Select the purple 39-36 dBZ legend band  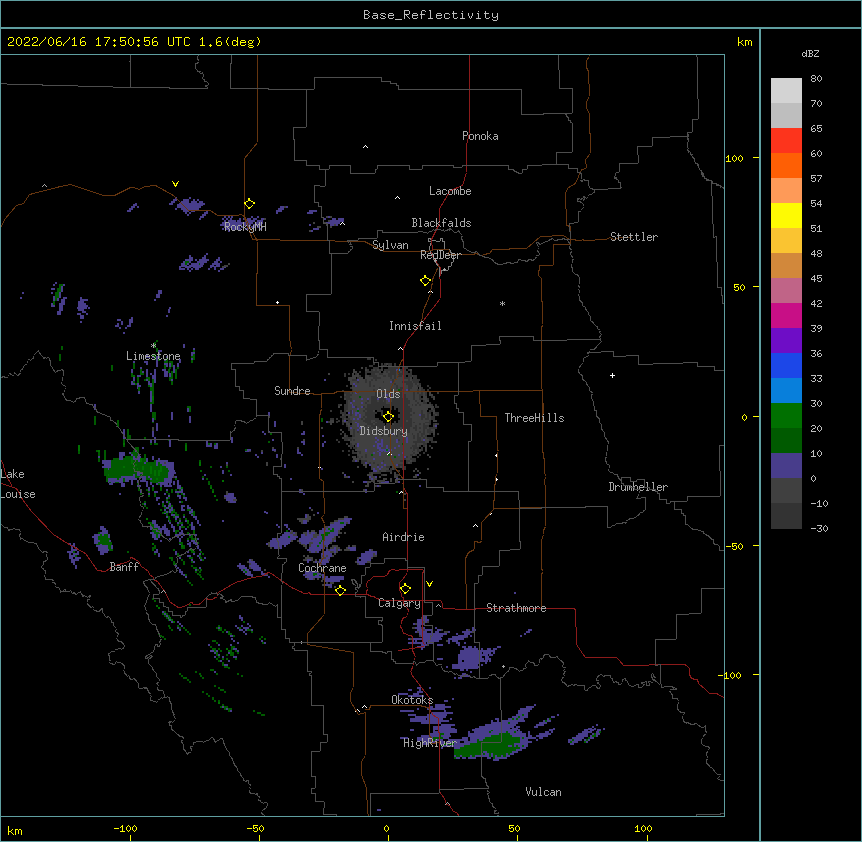point(786,340)
